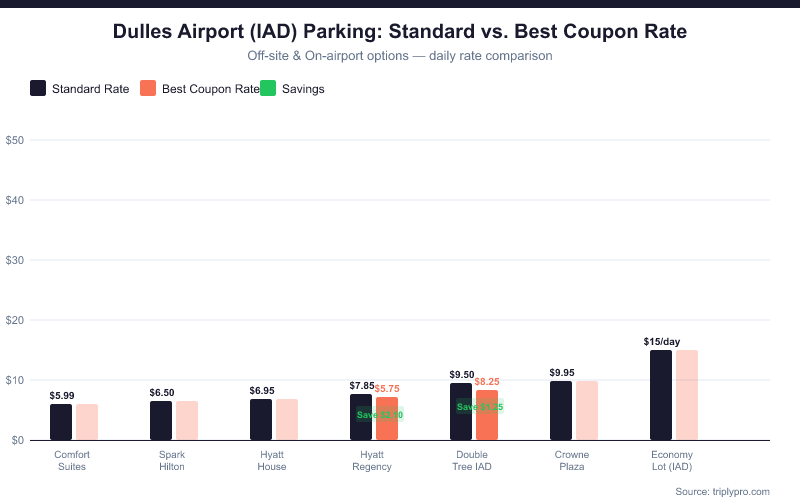Select the Spark Hilton dark standard bar

(x=161, y=421)
